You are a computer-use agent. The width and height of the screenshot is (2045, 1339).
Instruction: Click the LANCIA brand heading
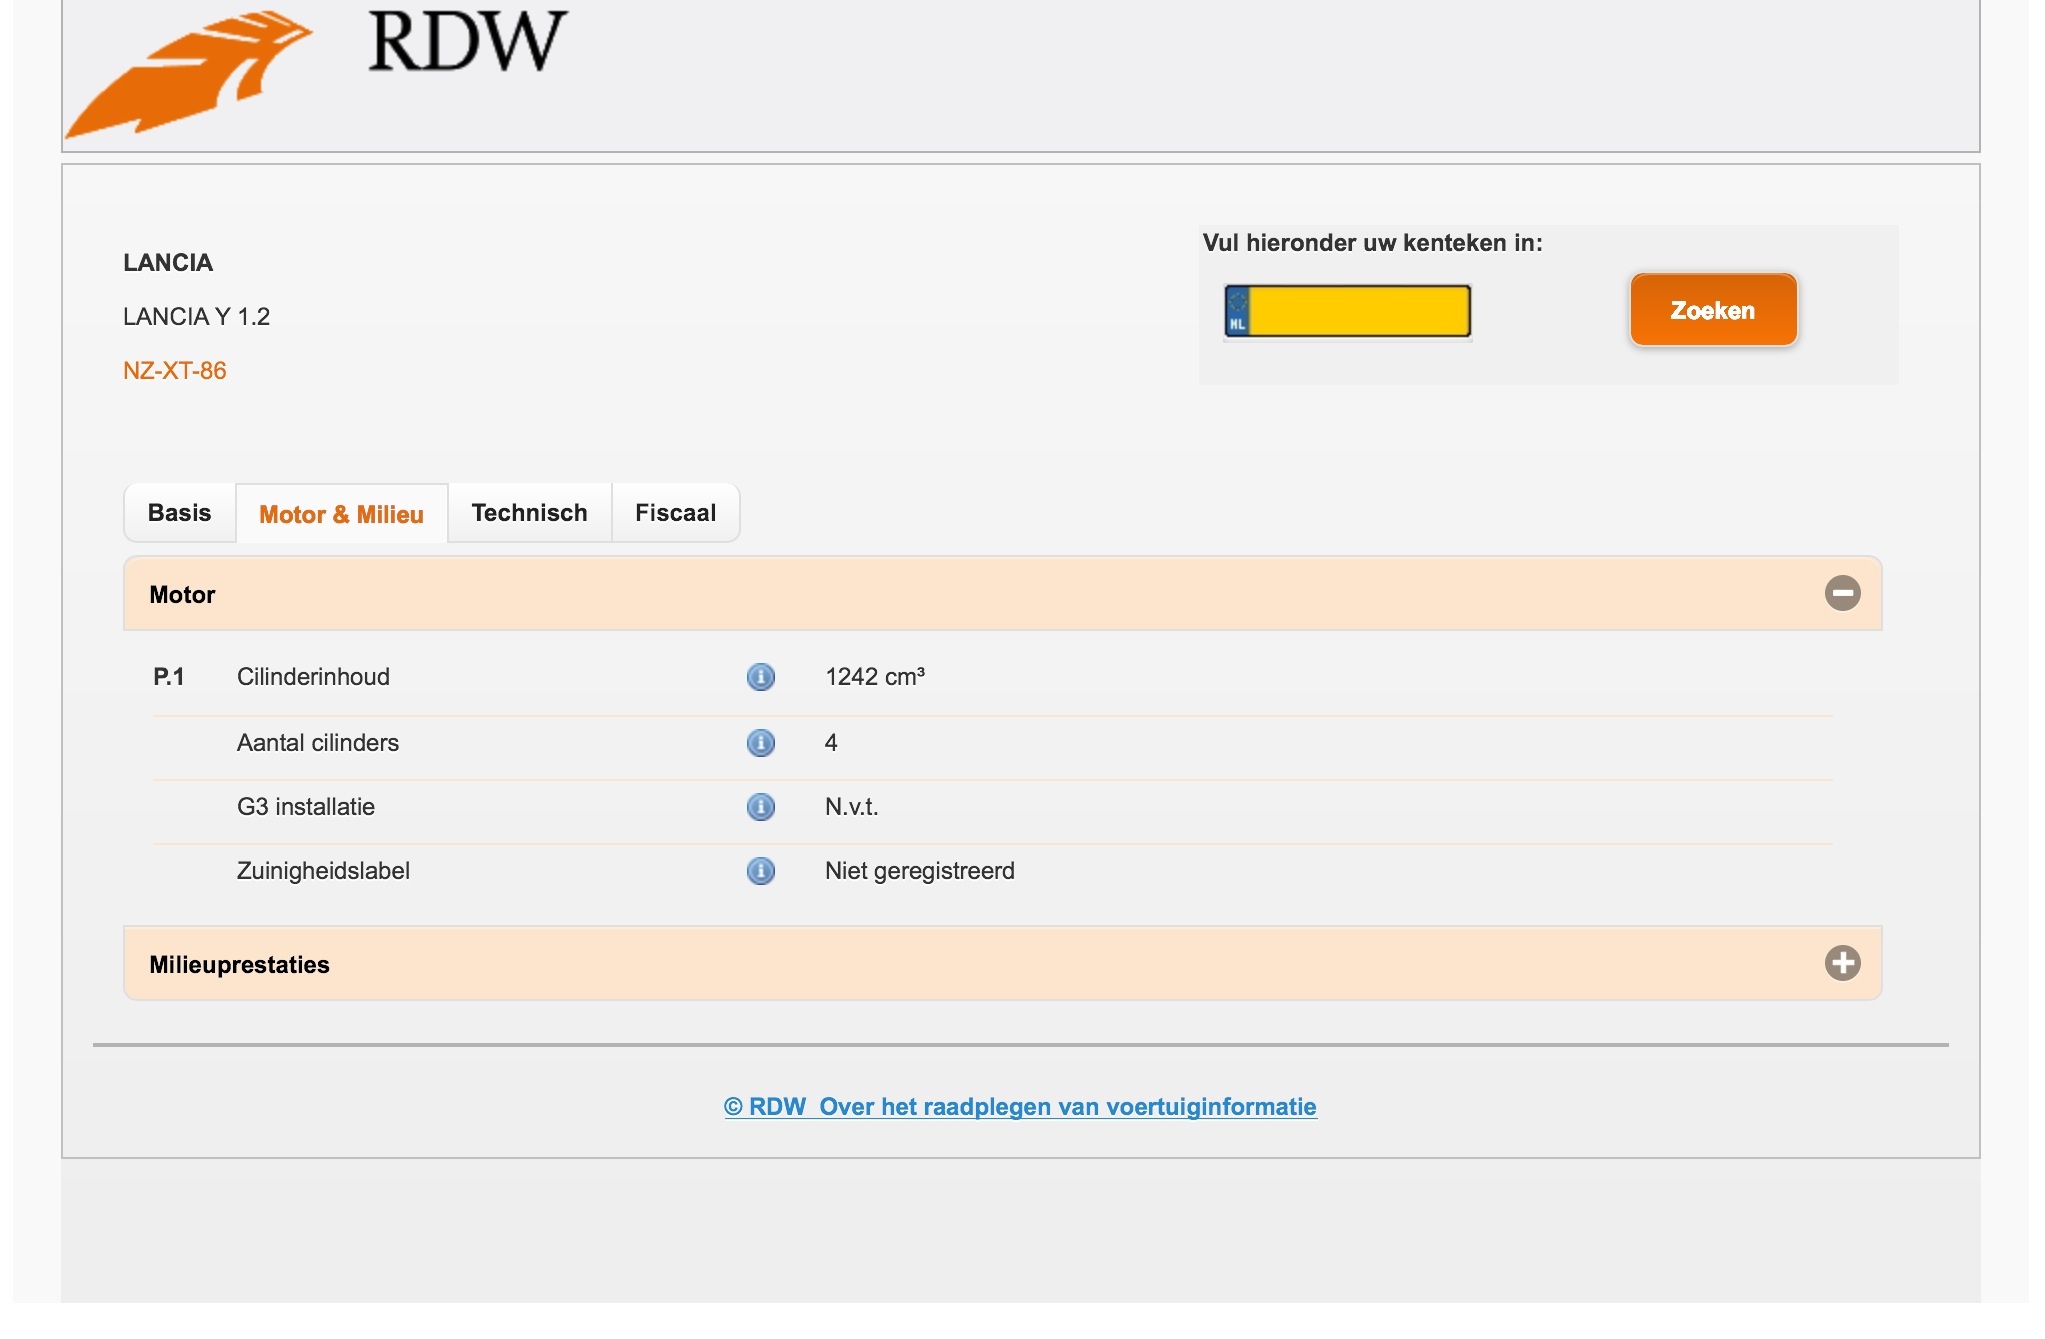[168, 263]
